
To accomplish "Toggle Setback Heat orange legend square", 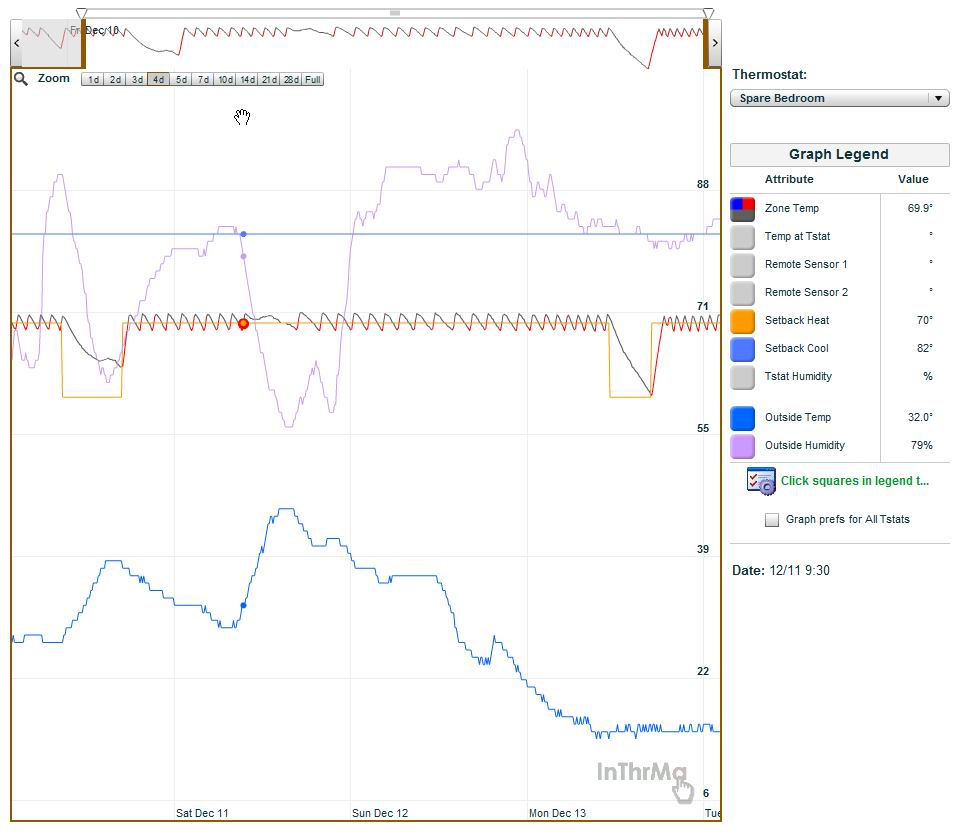I will [x=742, y=321].
